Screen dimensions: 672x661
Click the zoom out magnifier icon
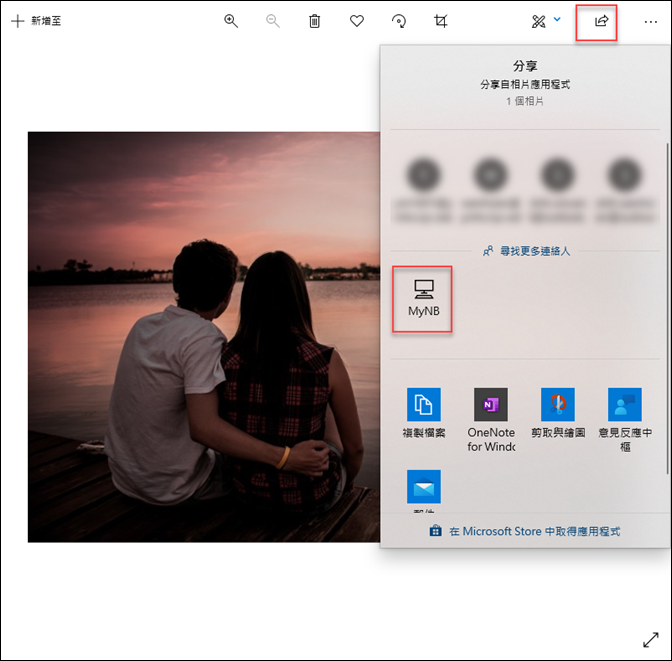click(273, 21)
